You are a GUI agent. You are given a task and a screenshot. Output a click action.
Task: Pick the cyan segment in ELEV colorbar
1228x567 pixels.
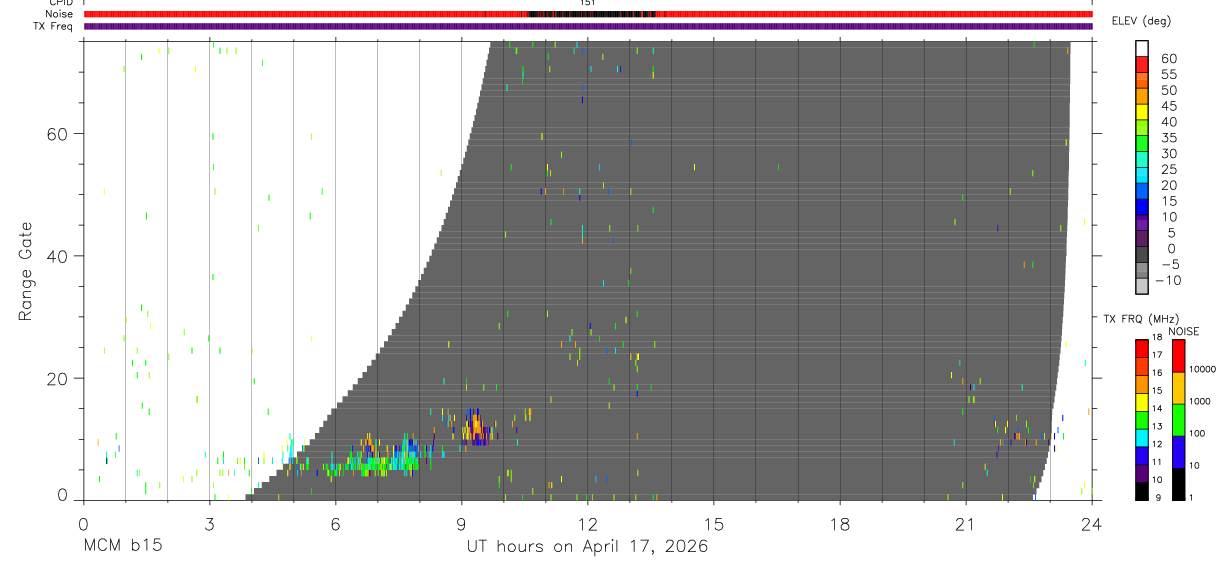pos(1142,175)
